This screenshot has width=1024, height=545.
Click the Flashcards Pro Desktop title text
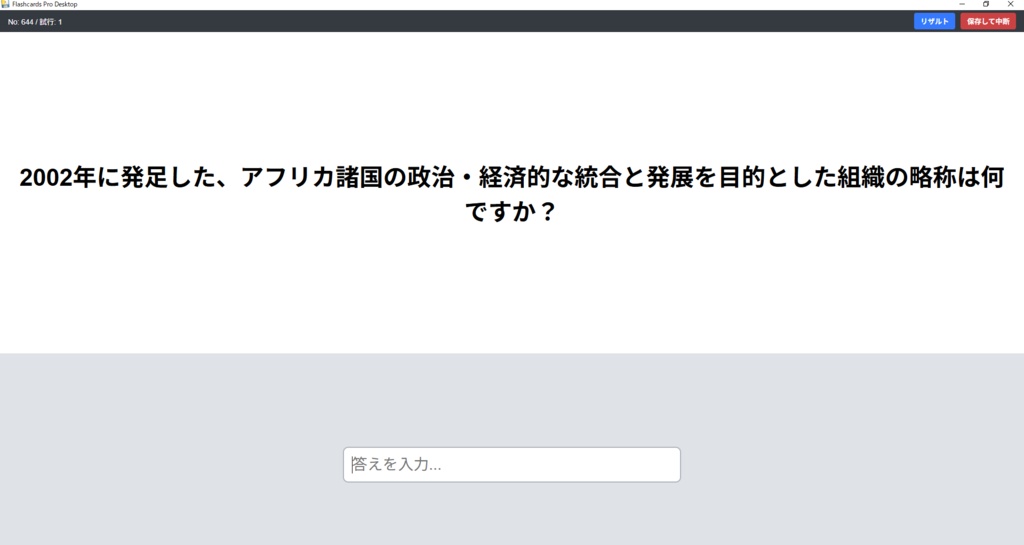coord(44,4)
